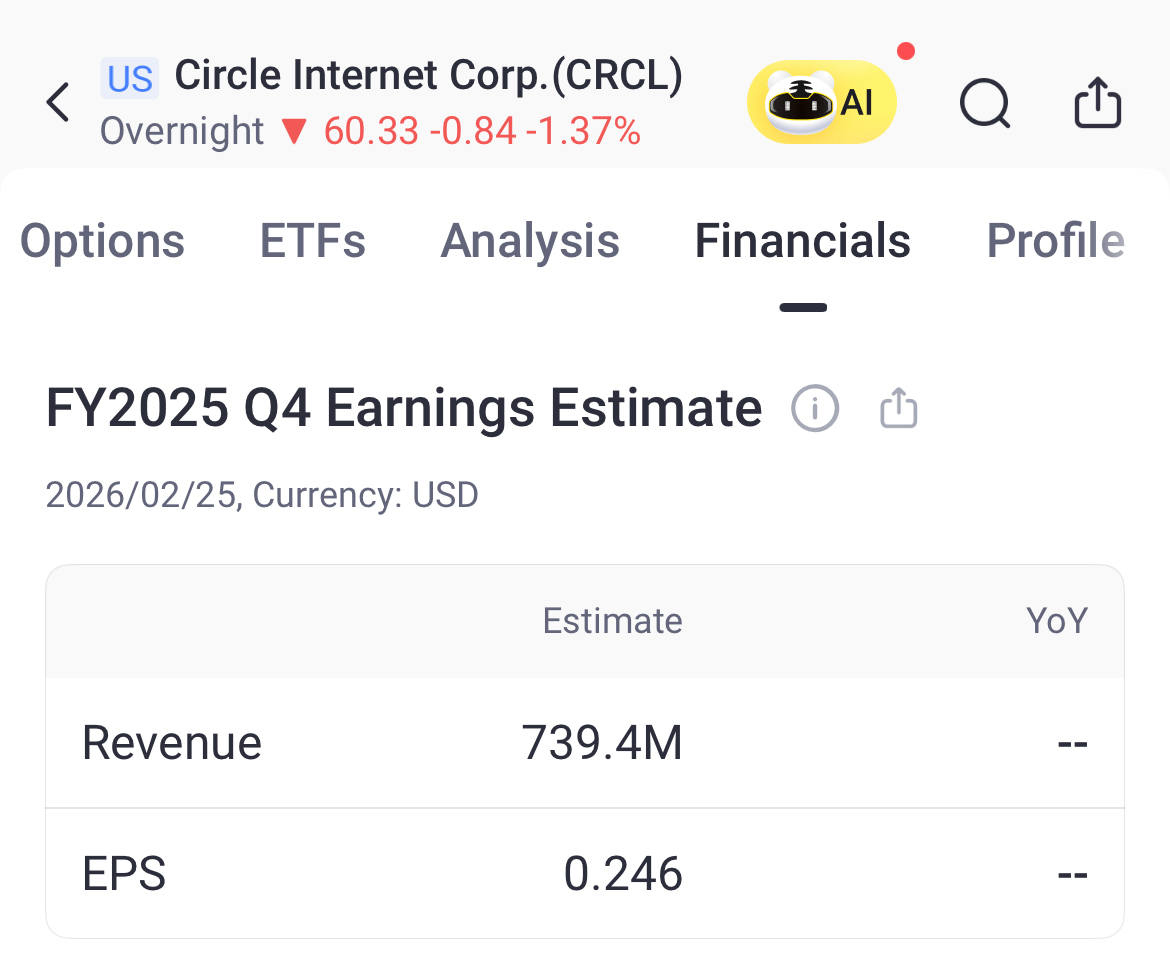Tap the Circle Internet Corp.(CRCL) title
The height and width of the screenshot is (953, 1170).
pos(429,76)
